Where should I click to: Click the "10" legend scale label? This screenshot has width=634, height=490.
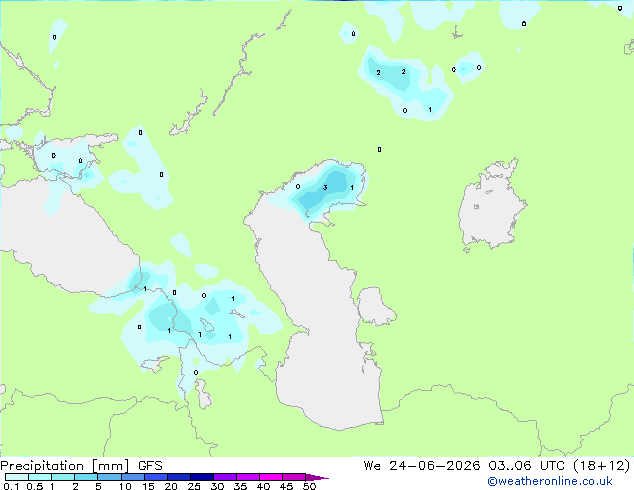pyautogui.click(x=125, y=486)
